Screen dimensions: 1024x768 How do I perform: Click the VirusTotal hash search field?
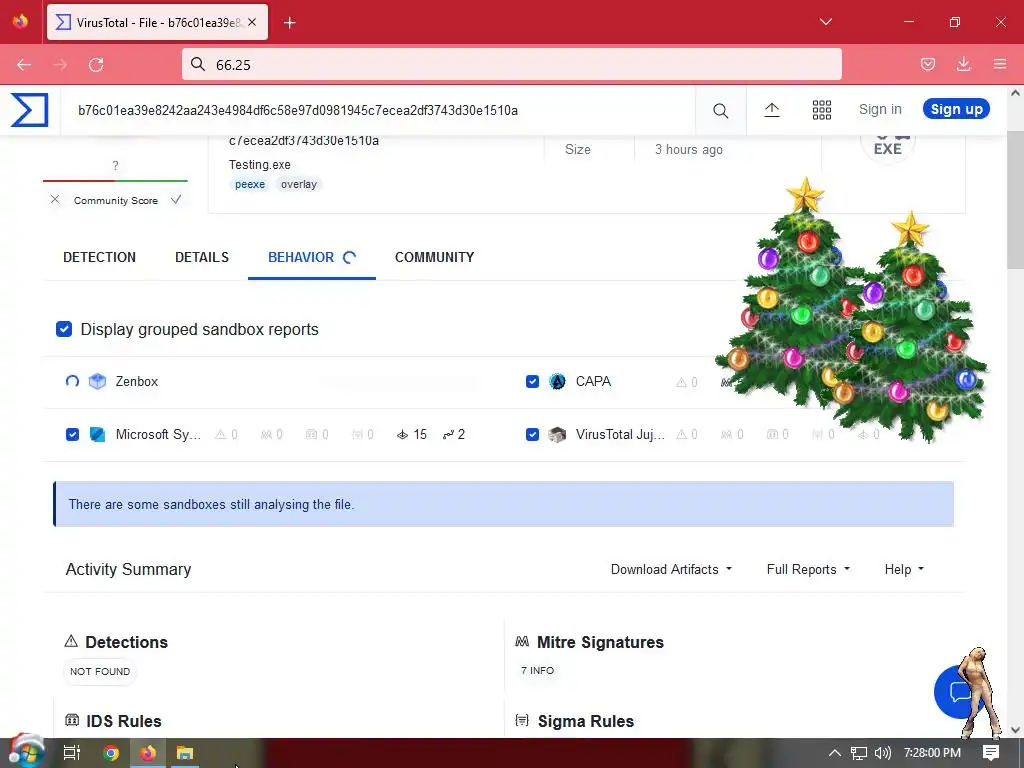(x=377, y=110)
